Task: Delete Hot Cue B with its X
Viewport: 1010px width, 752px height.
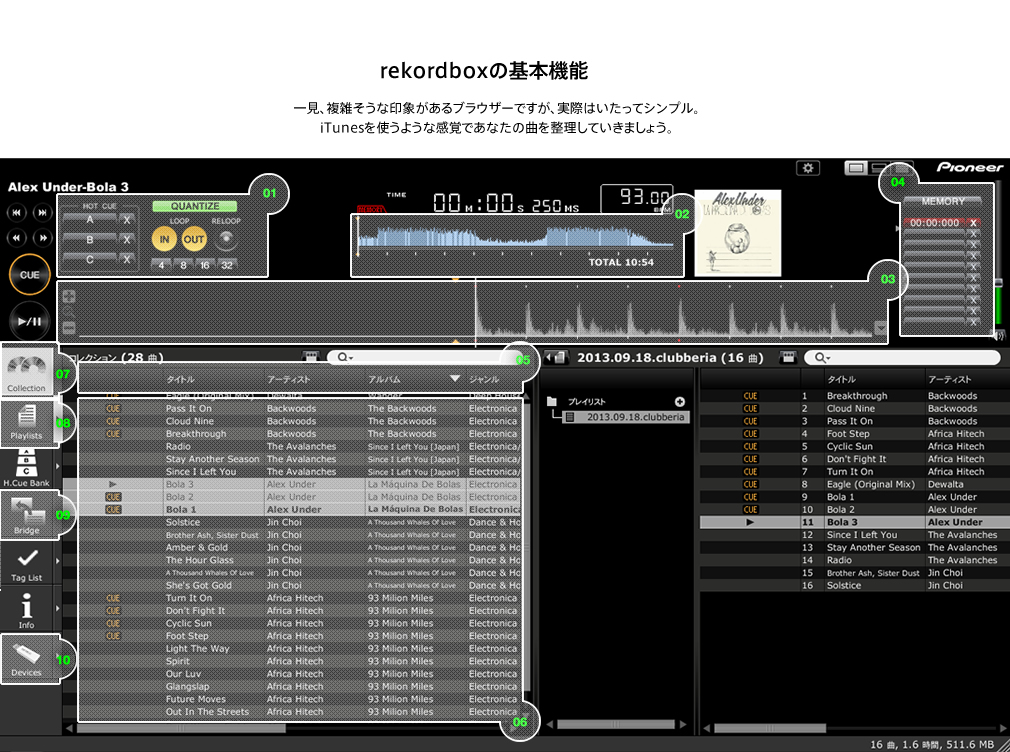Action: [x=127, y=240]
